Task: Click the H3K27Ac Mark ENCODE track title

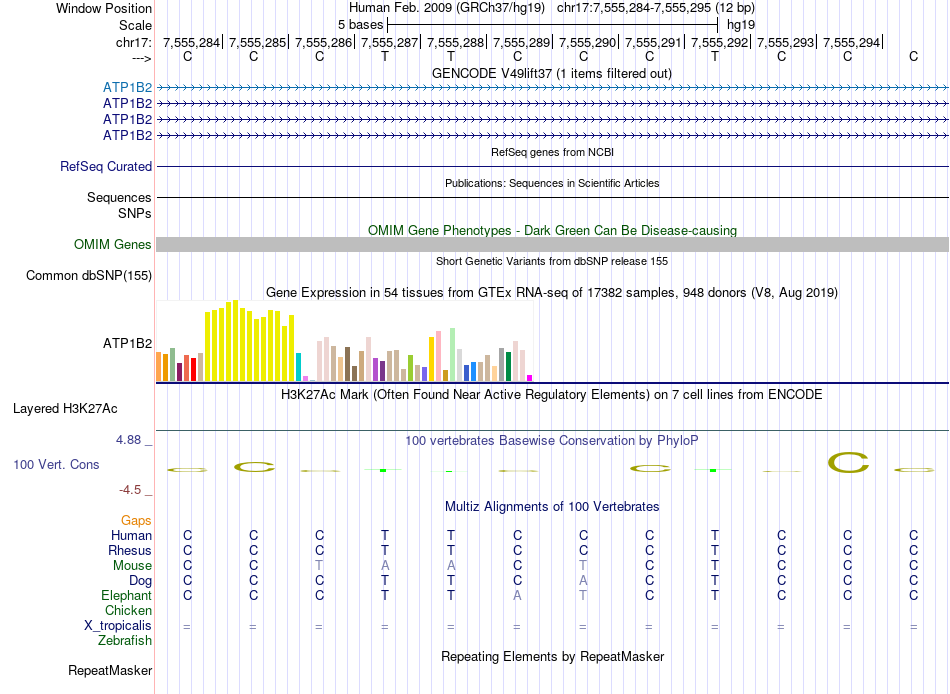Action: (x=552, y=395)
